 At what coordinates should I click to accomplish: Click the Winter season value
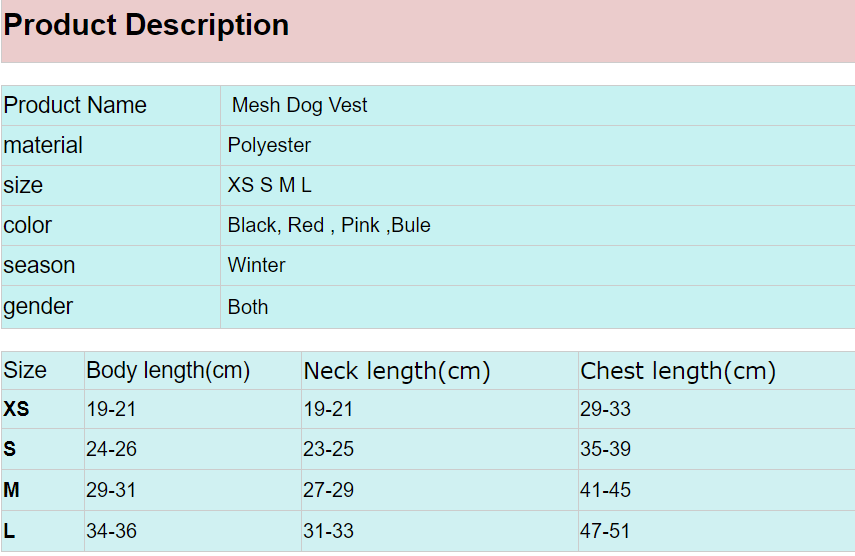pos(256,265)
